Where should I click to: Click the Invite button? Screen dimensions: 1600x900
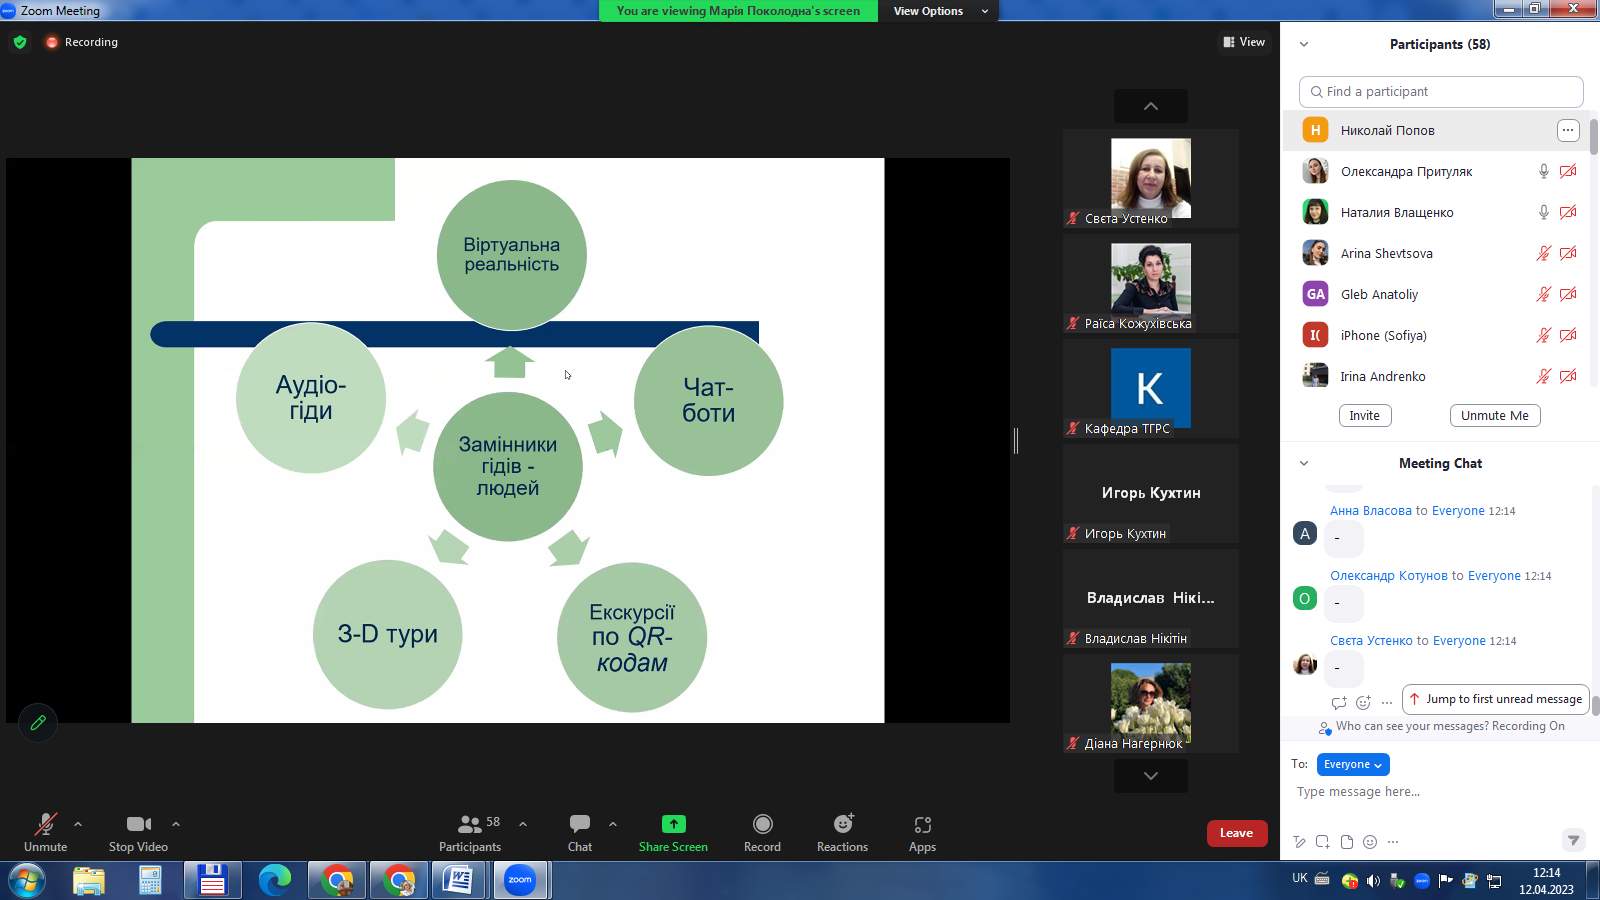click(1364, 416)
